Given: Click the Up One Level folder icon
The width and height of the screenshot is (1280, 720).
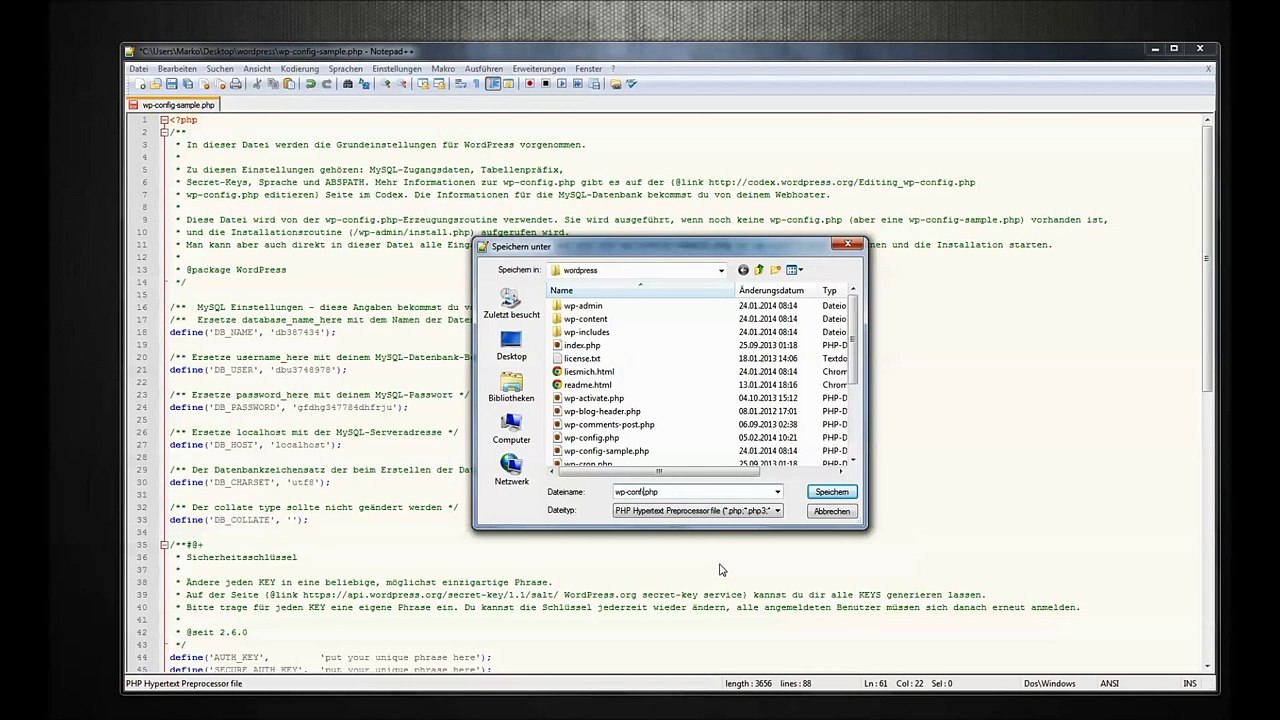Looking at the screenshot, I should [759, 270].
